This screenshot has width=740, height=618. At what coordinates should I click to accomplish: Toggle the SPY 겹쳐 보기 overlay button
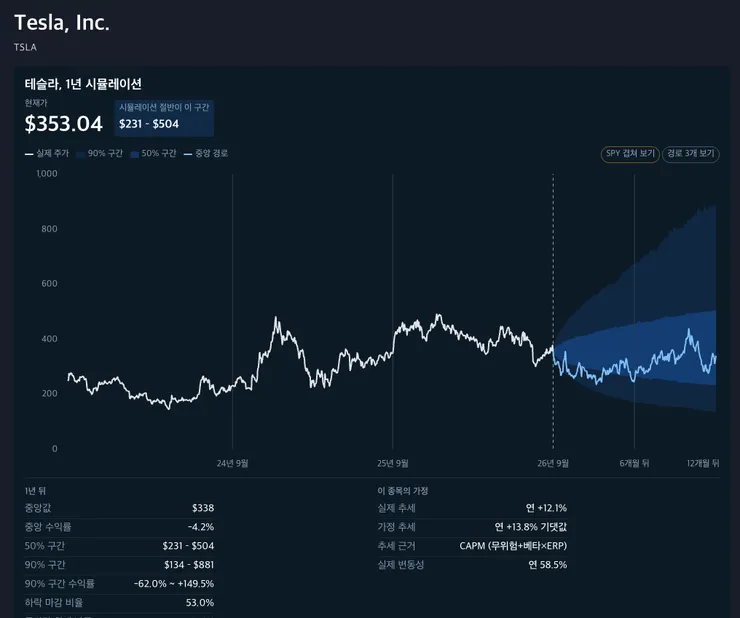(630, 153)
